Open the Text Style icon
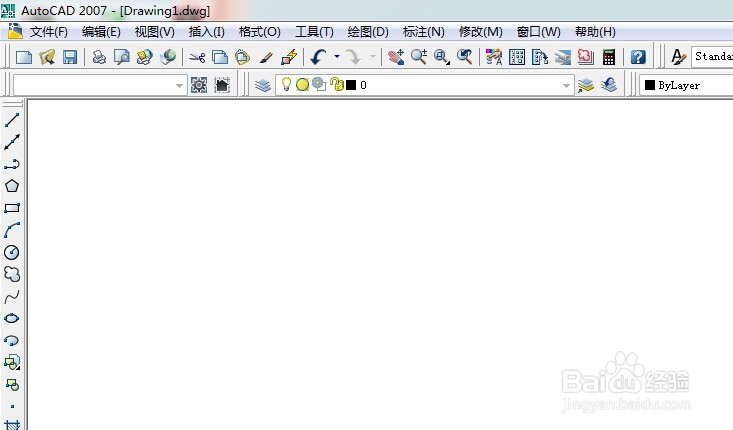Screen dimensions: 733x430 point(678,57)
